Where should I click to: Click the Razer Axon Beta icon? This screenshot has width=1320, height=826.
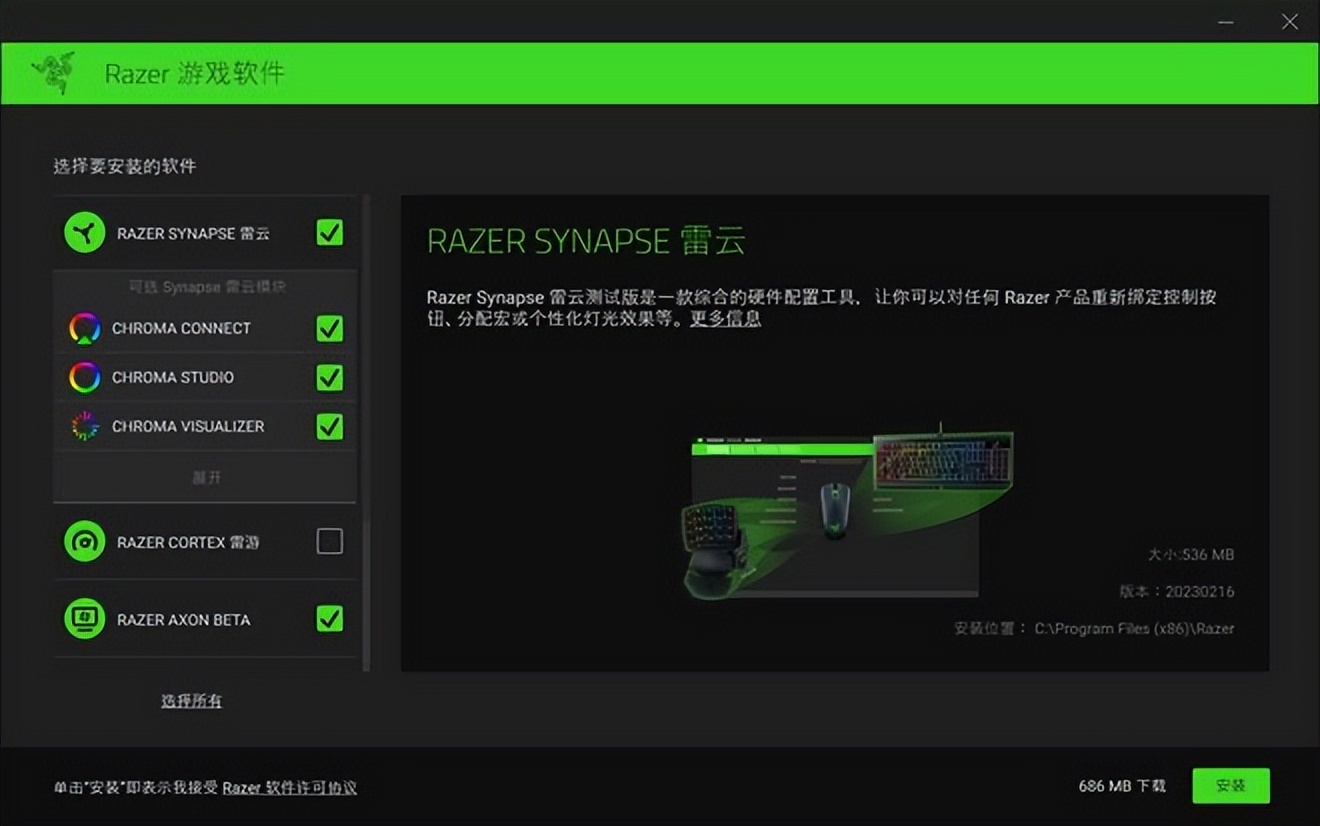85,619
